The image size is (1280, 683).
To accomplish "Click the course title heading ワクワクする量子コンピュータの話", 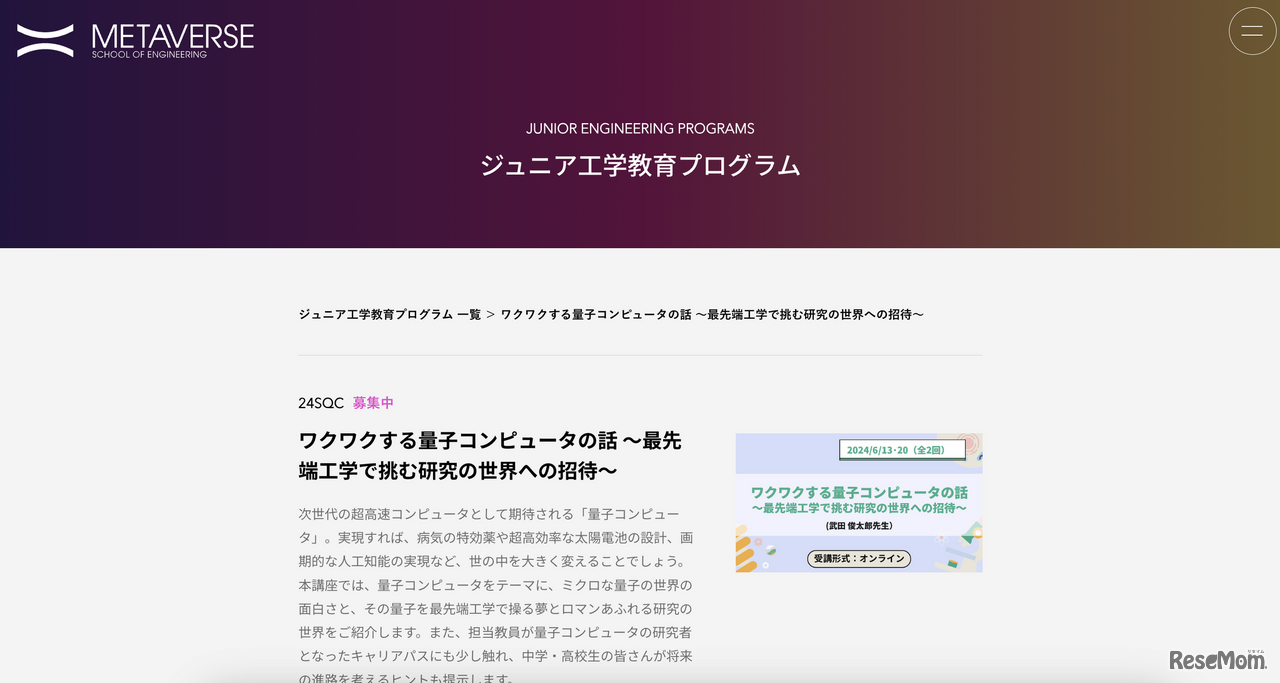I will pyautogui.click(x=489, y=455).
